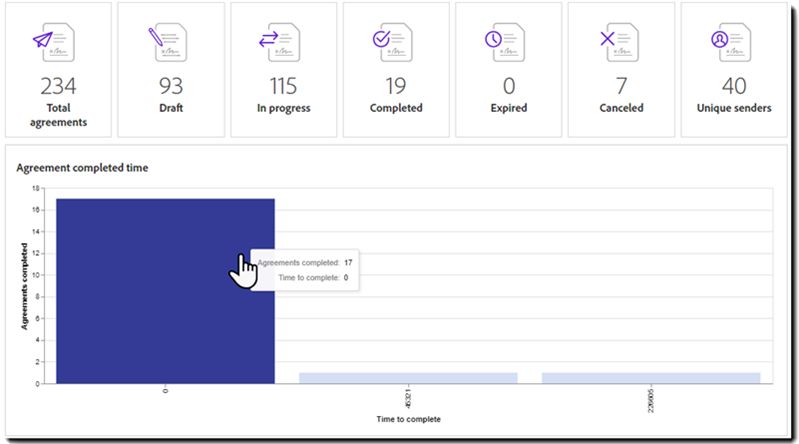Image resolution: width=799 pixels, height=444 pixels.
Task: Click the pencil Draft document icon
Action: (x=167, y=43)
